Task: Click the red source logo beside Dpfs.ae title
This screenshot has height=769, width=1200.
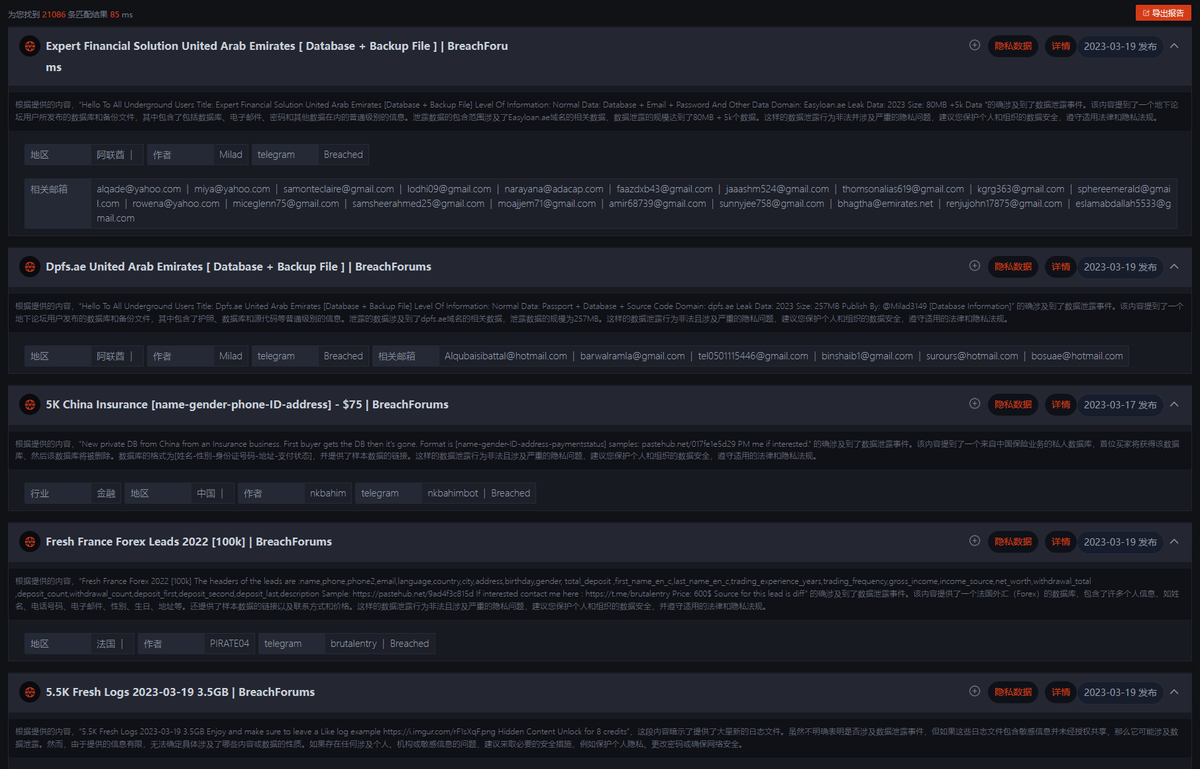Action: tap(30, 267)
